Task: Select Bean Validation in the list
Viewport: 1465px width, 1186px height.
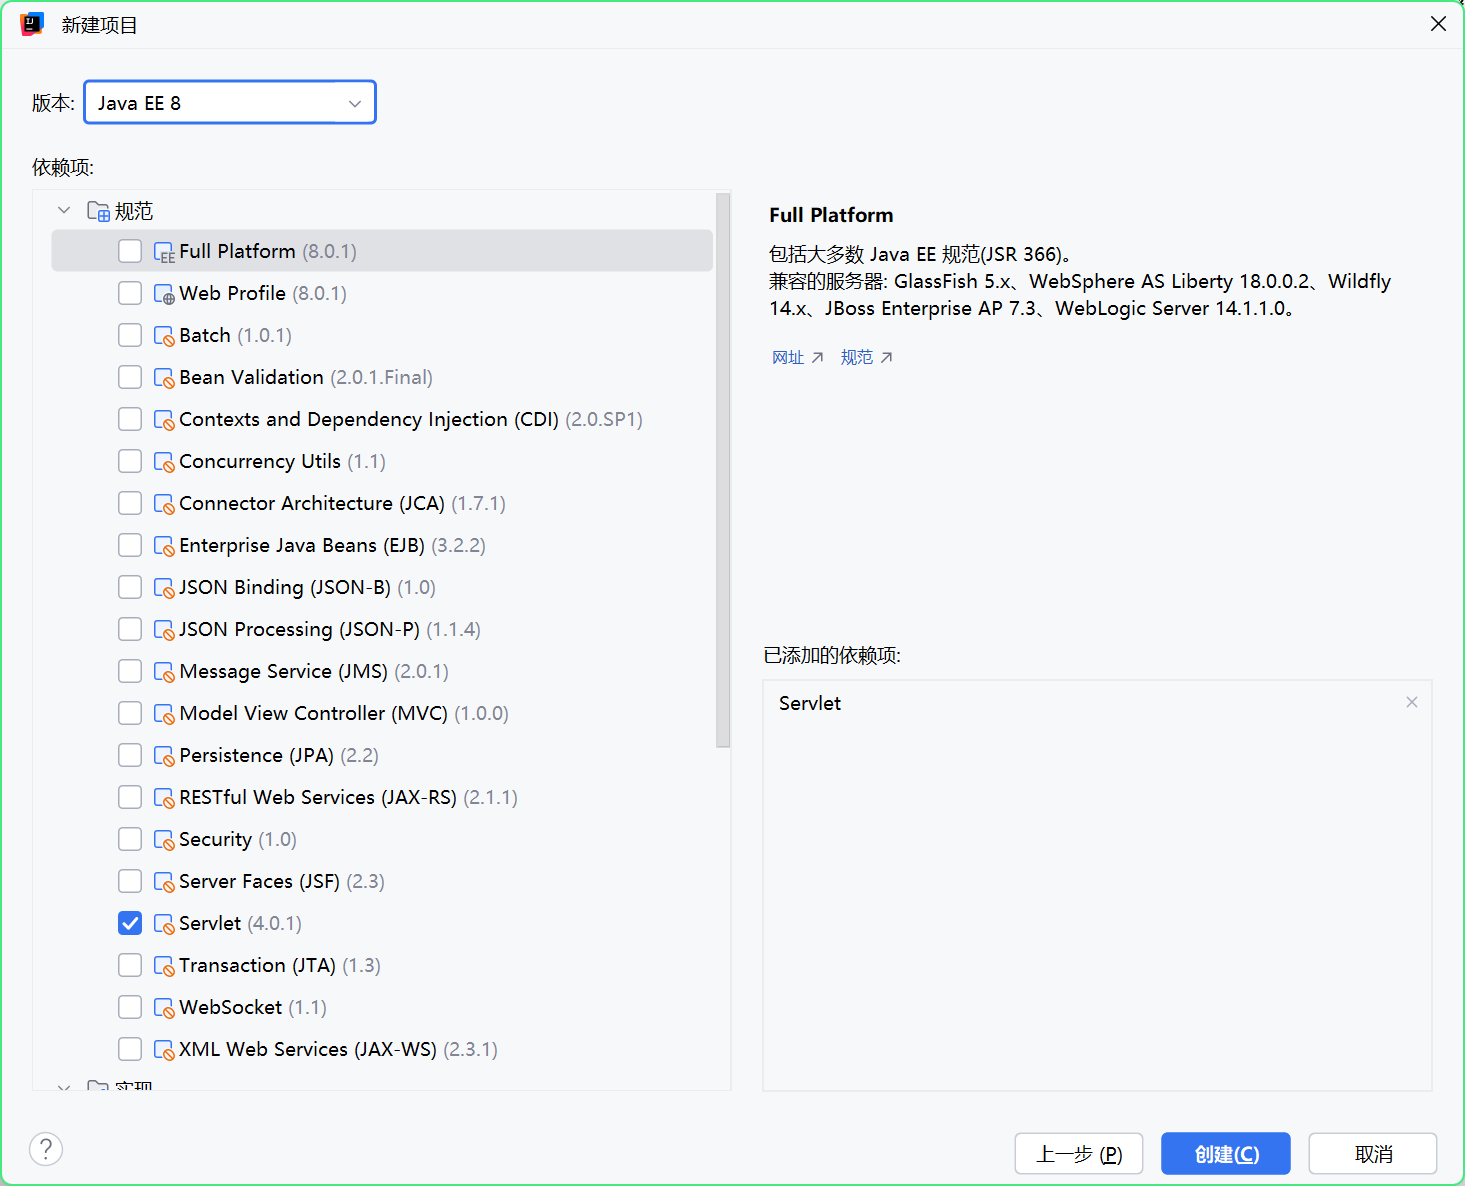Action: 251,377
